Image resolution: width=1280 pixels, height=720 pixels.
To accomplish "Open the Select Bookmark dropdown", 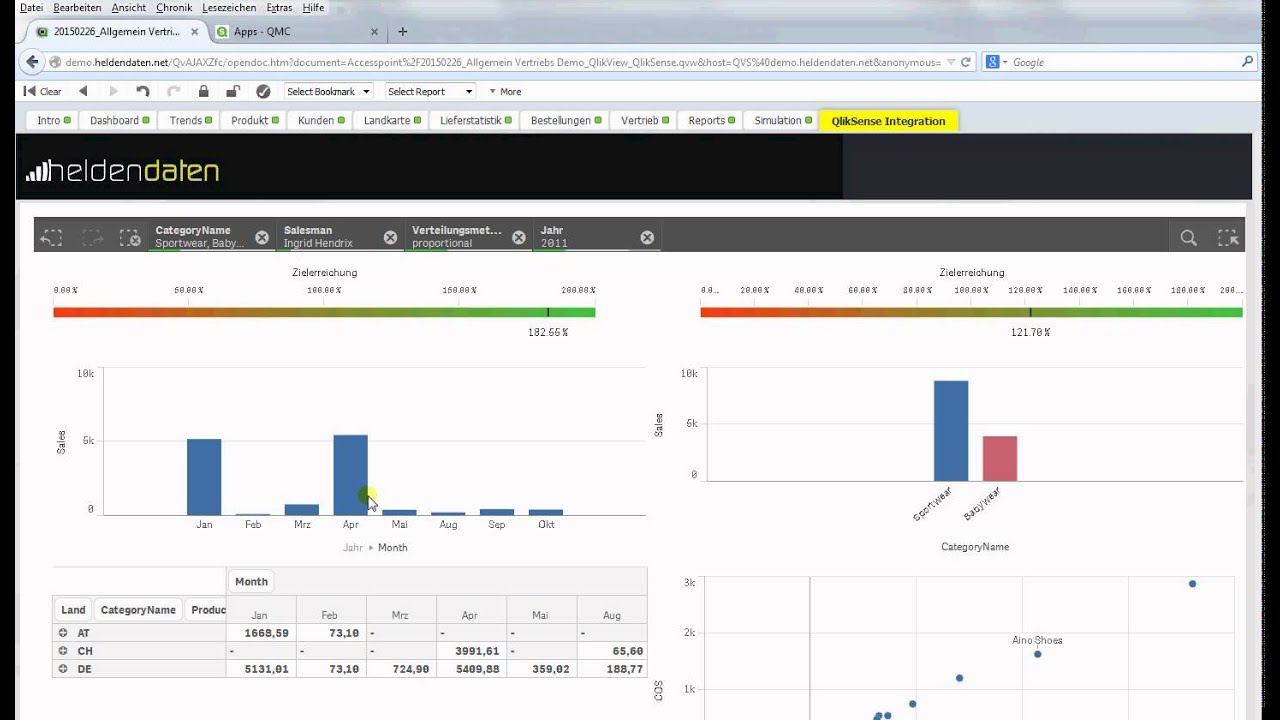I will 328,91.
